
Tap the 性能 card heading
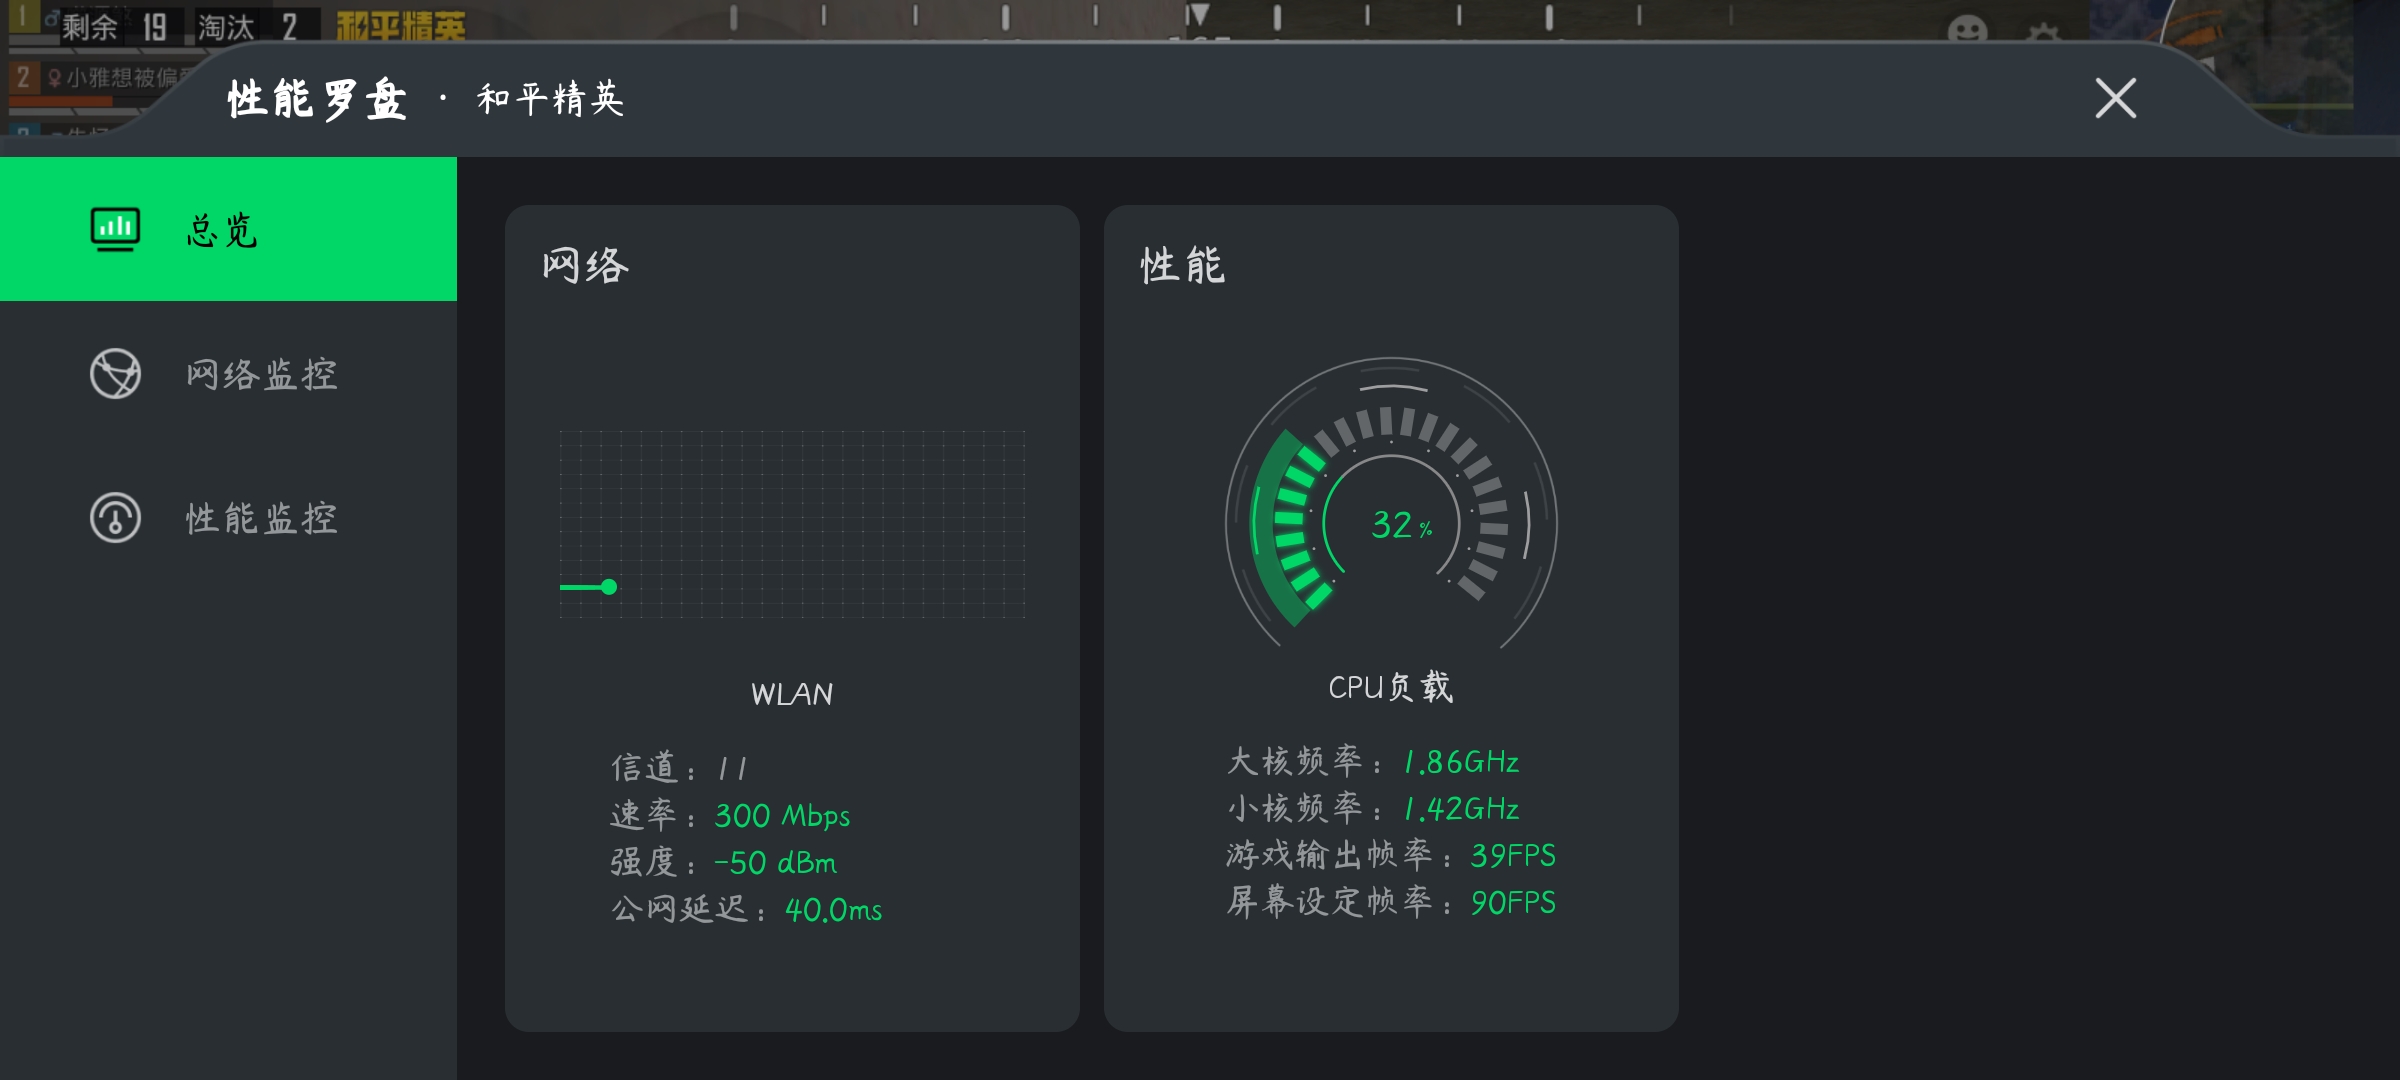click(1182, 266)
